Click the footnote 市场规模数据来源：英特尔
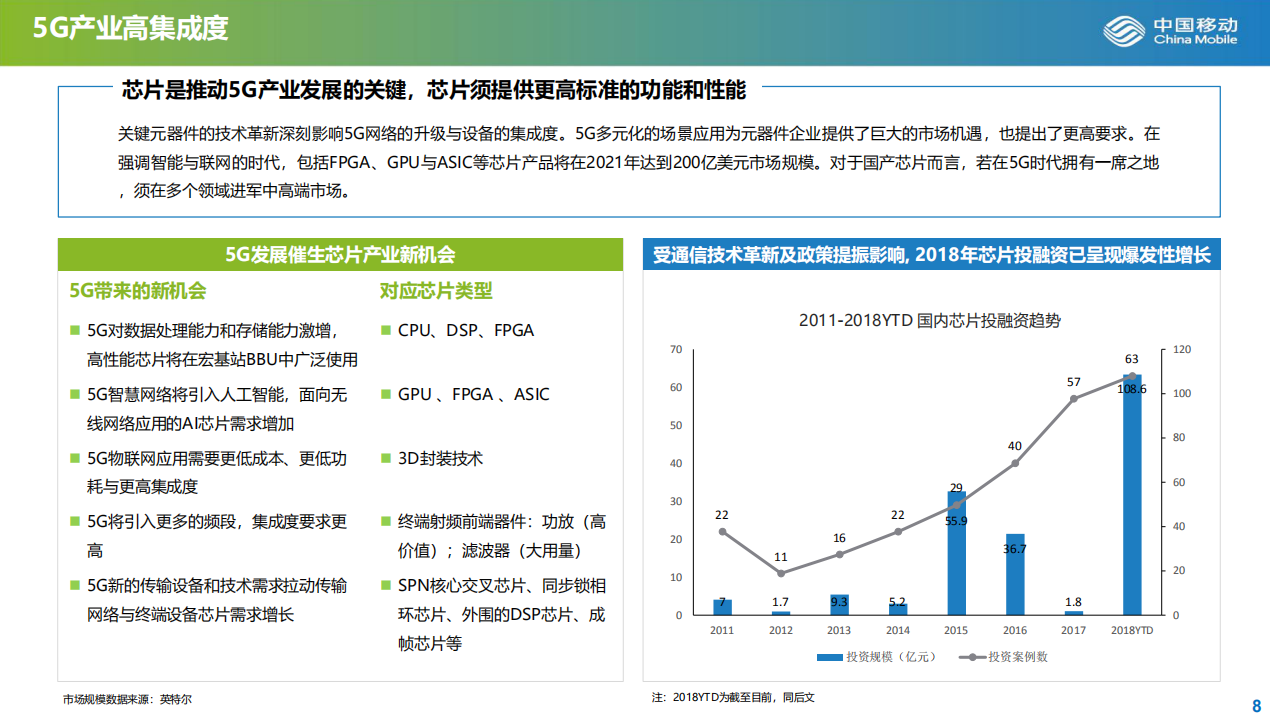Screen dimensions: 1270x714 (126, 698)
